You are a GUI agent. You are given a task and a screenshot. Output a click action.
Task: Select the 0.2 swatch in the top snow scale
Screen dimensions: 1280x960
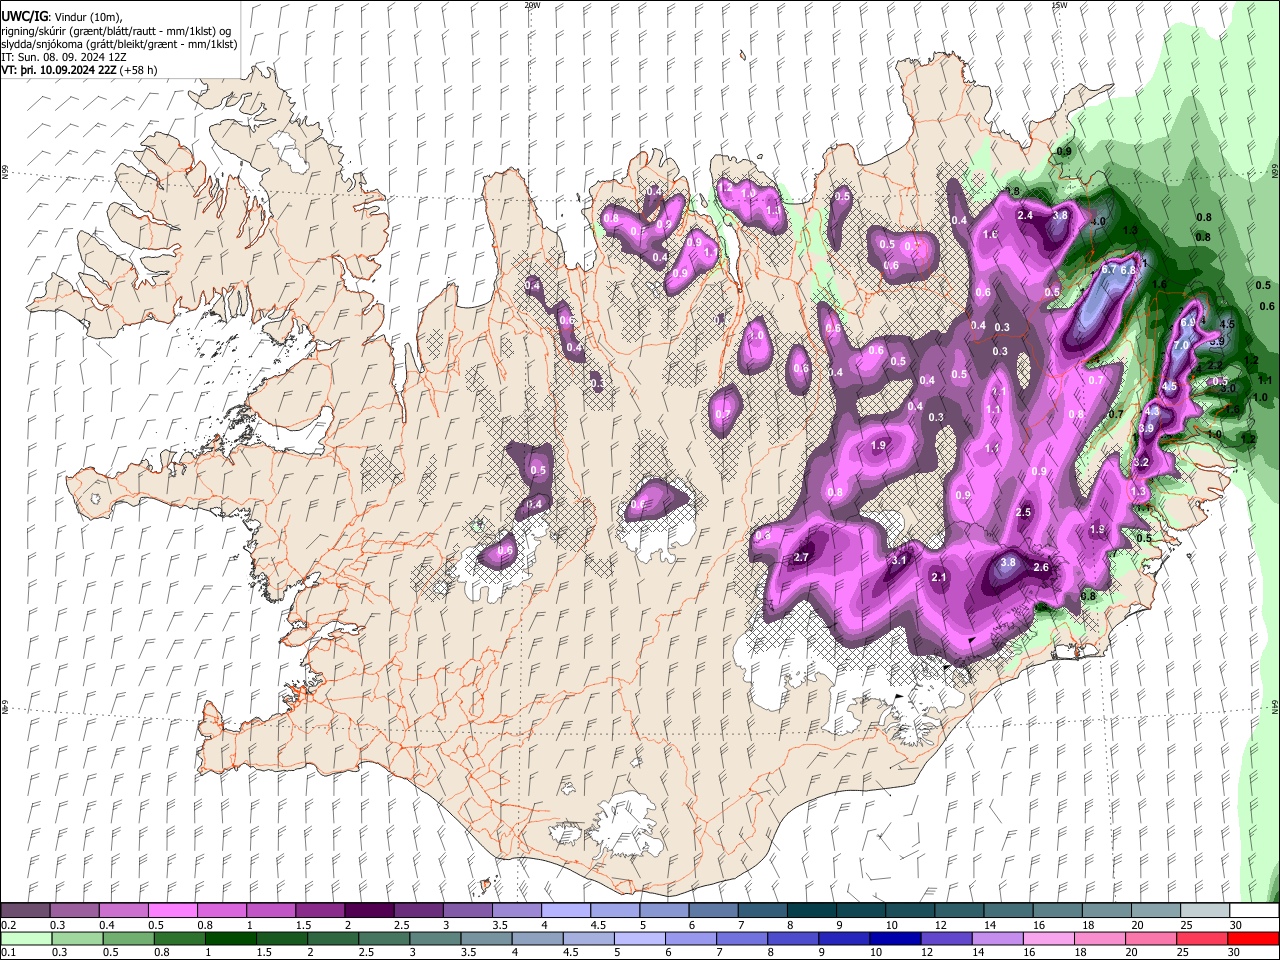coord(25,910)
